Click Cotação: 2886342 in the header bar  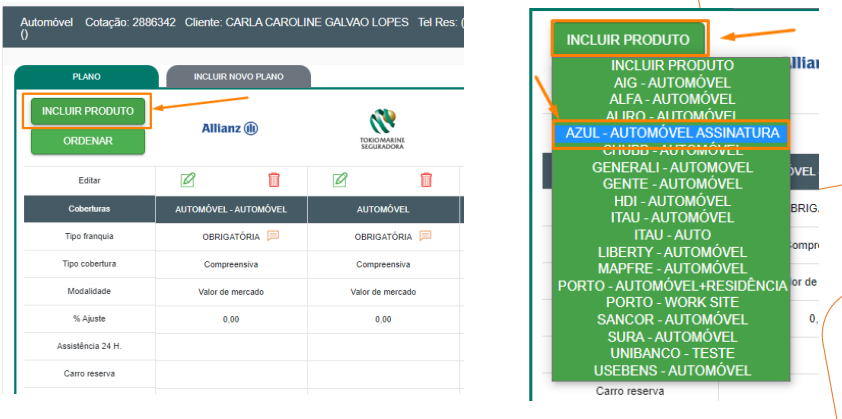(x=130, y=23)
